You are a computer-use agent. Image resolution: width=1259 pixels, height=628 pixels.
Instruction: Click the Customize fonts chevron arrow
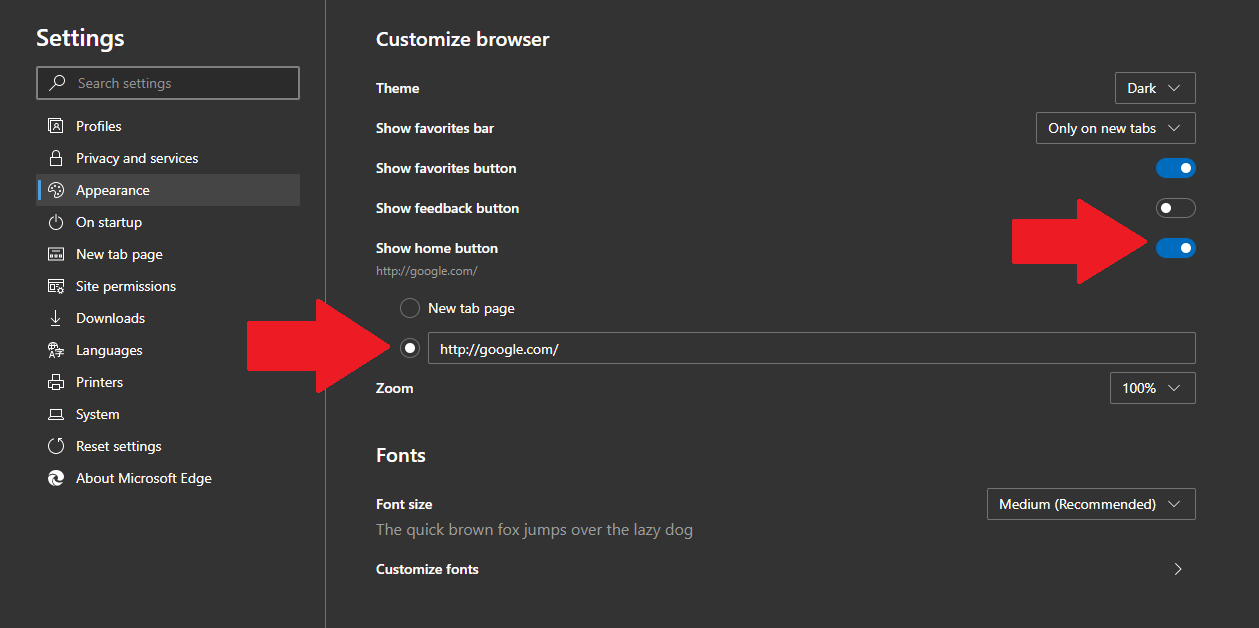[x=1178, y=569]
